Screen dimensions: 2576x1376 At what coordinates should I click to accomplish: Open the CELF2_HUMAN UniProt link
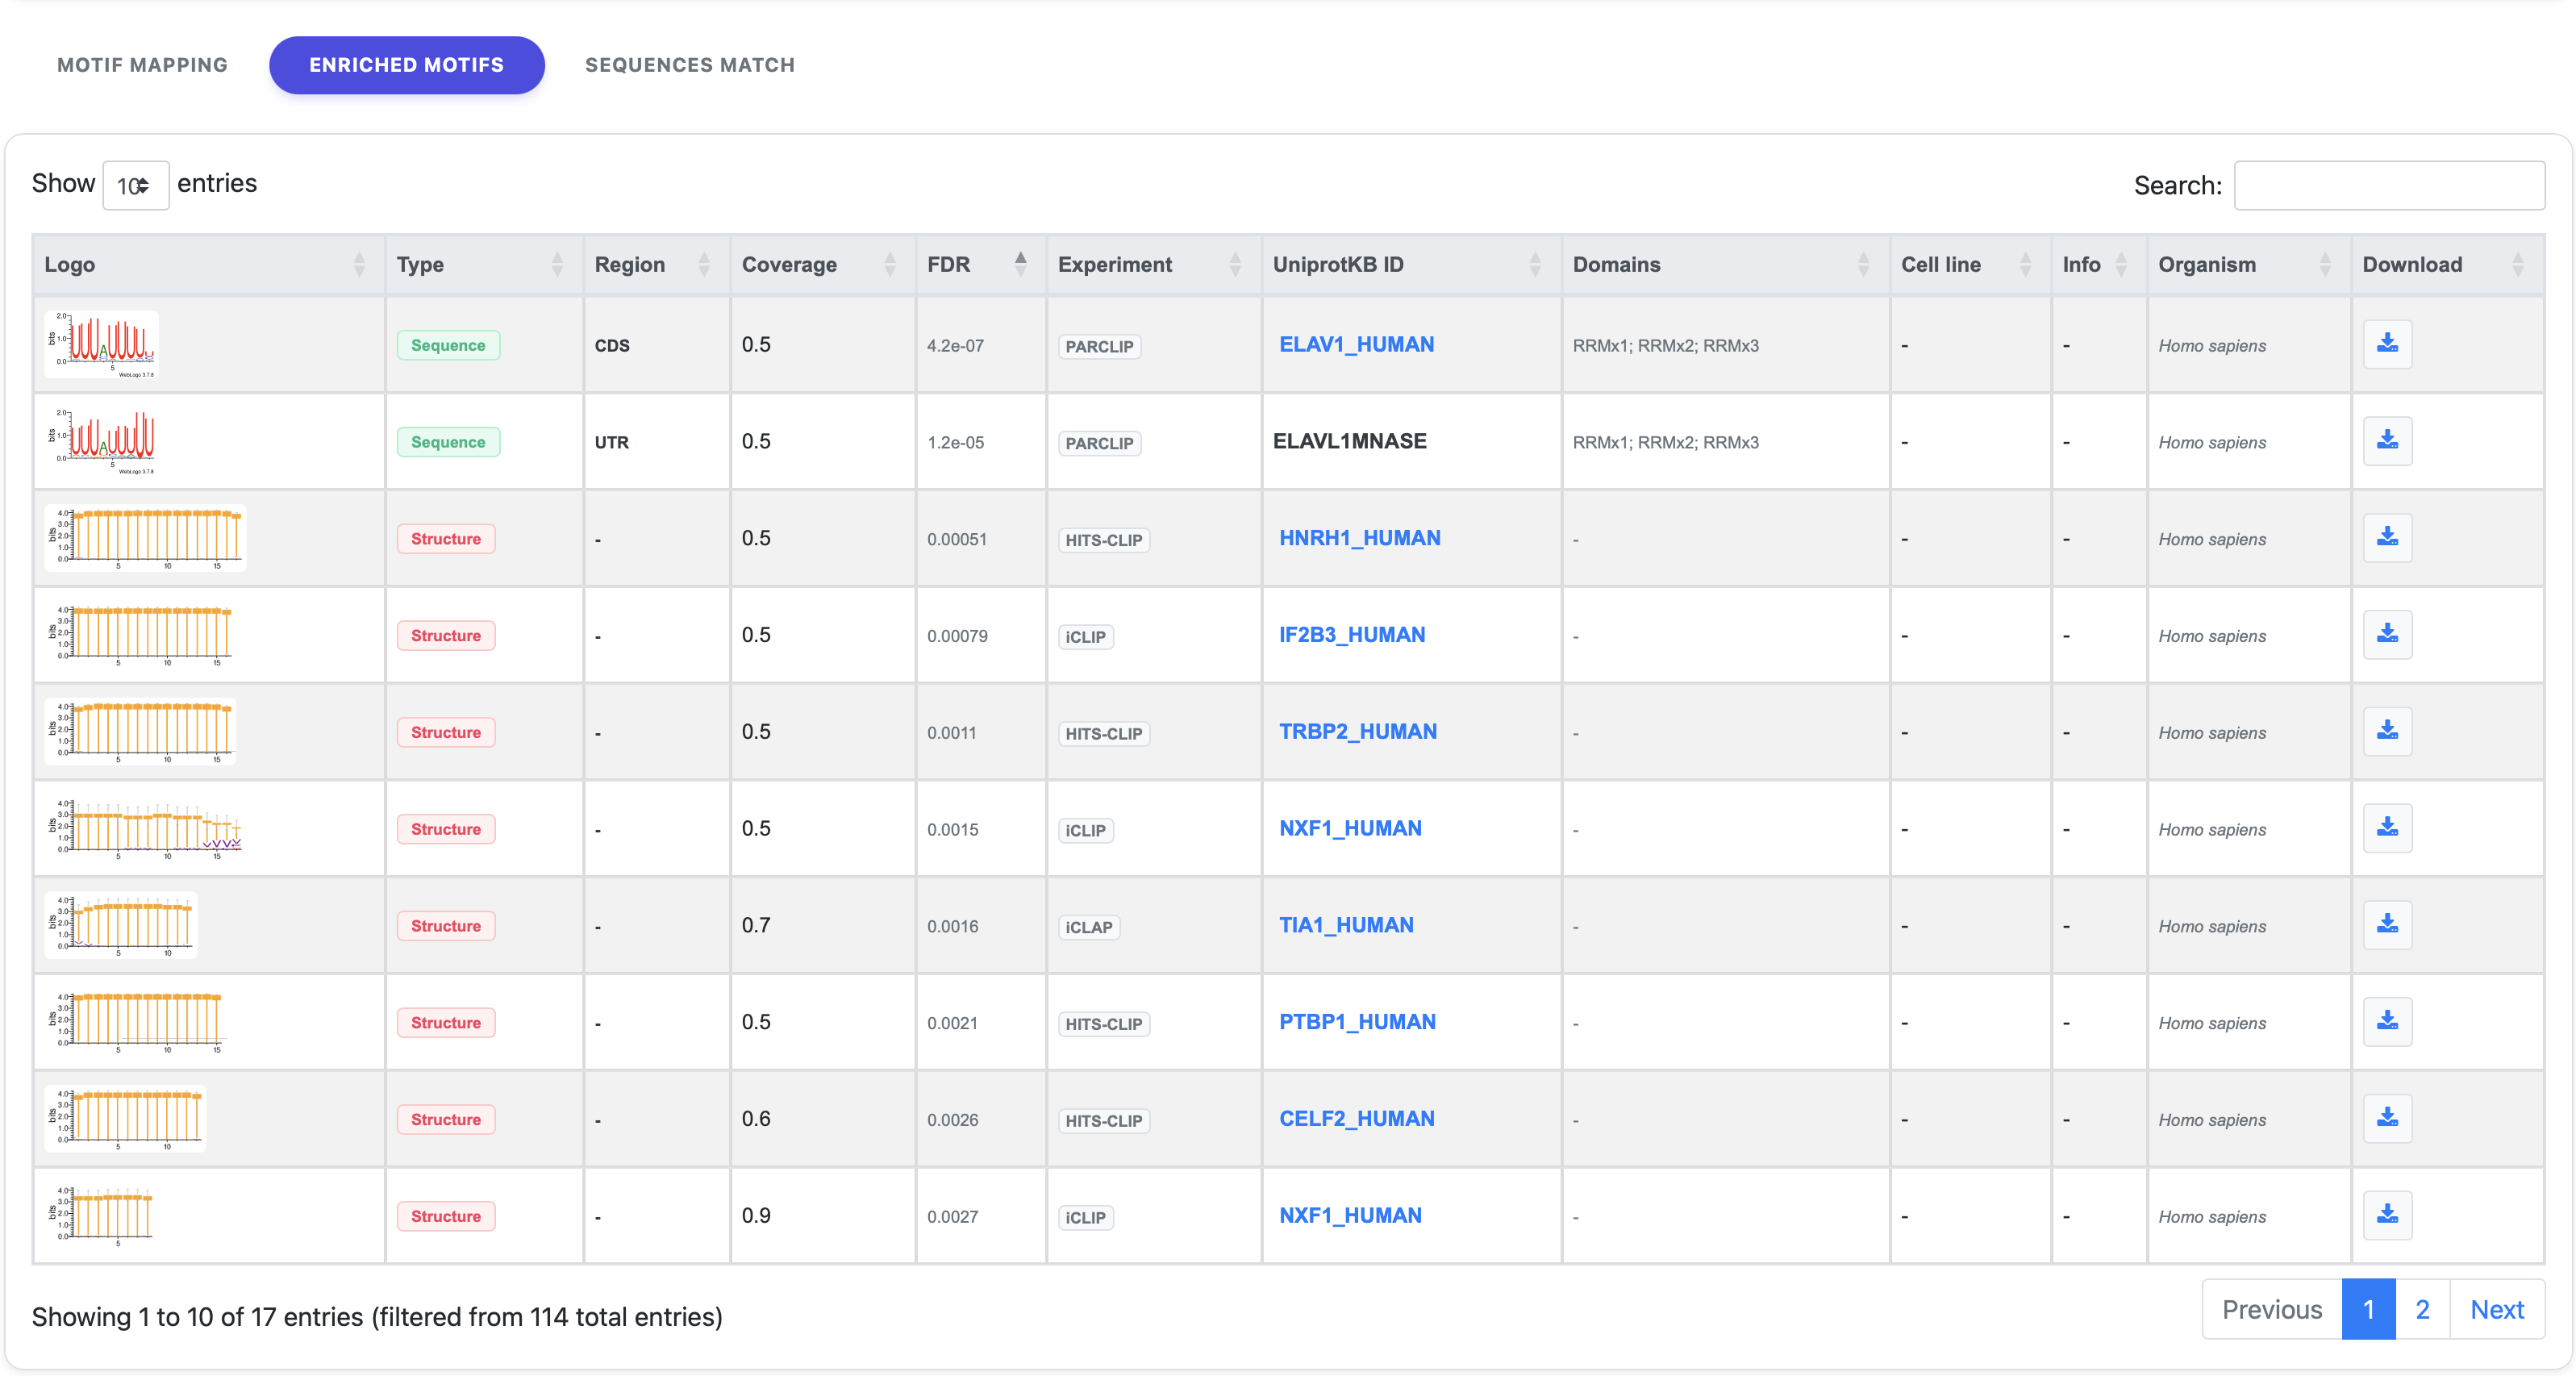[x=1356, y=1119]
